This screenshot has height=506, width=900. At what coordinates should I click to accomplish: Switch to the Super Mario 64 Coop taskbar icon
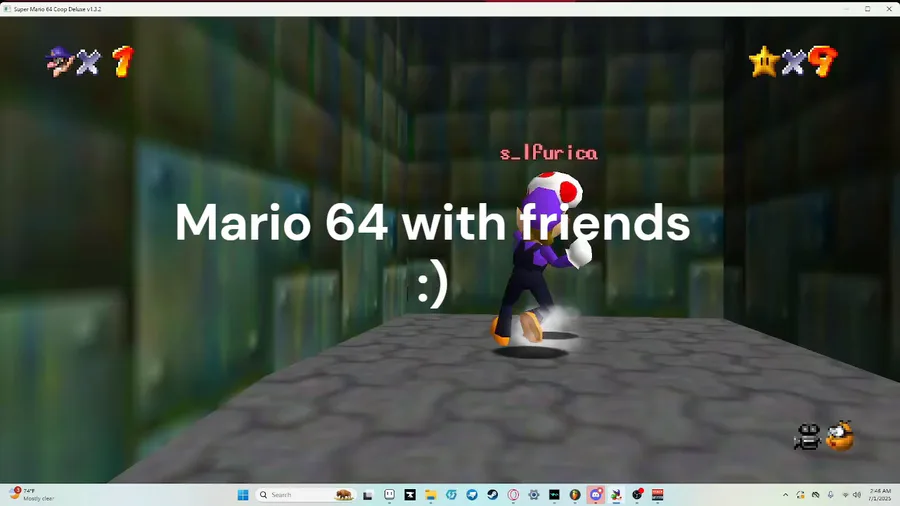click(616, 495)
